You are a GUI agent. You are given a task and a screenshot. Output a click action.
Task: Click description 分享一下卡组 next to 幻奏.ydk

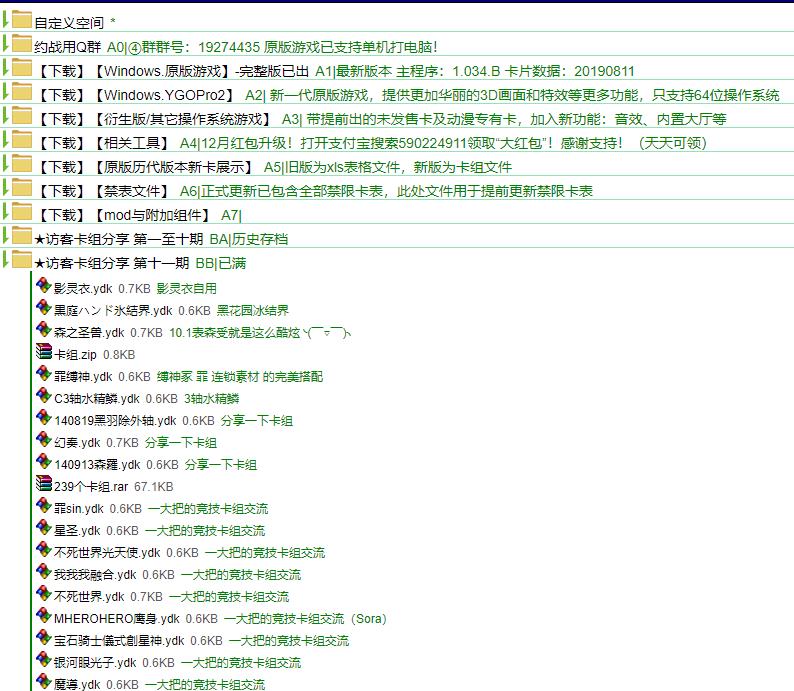tap(181, 443)
